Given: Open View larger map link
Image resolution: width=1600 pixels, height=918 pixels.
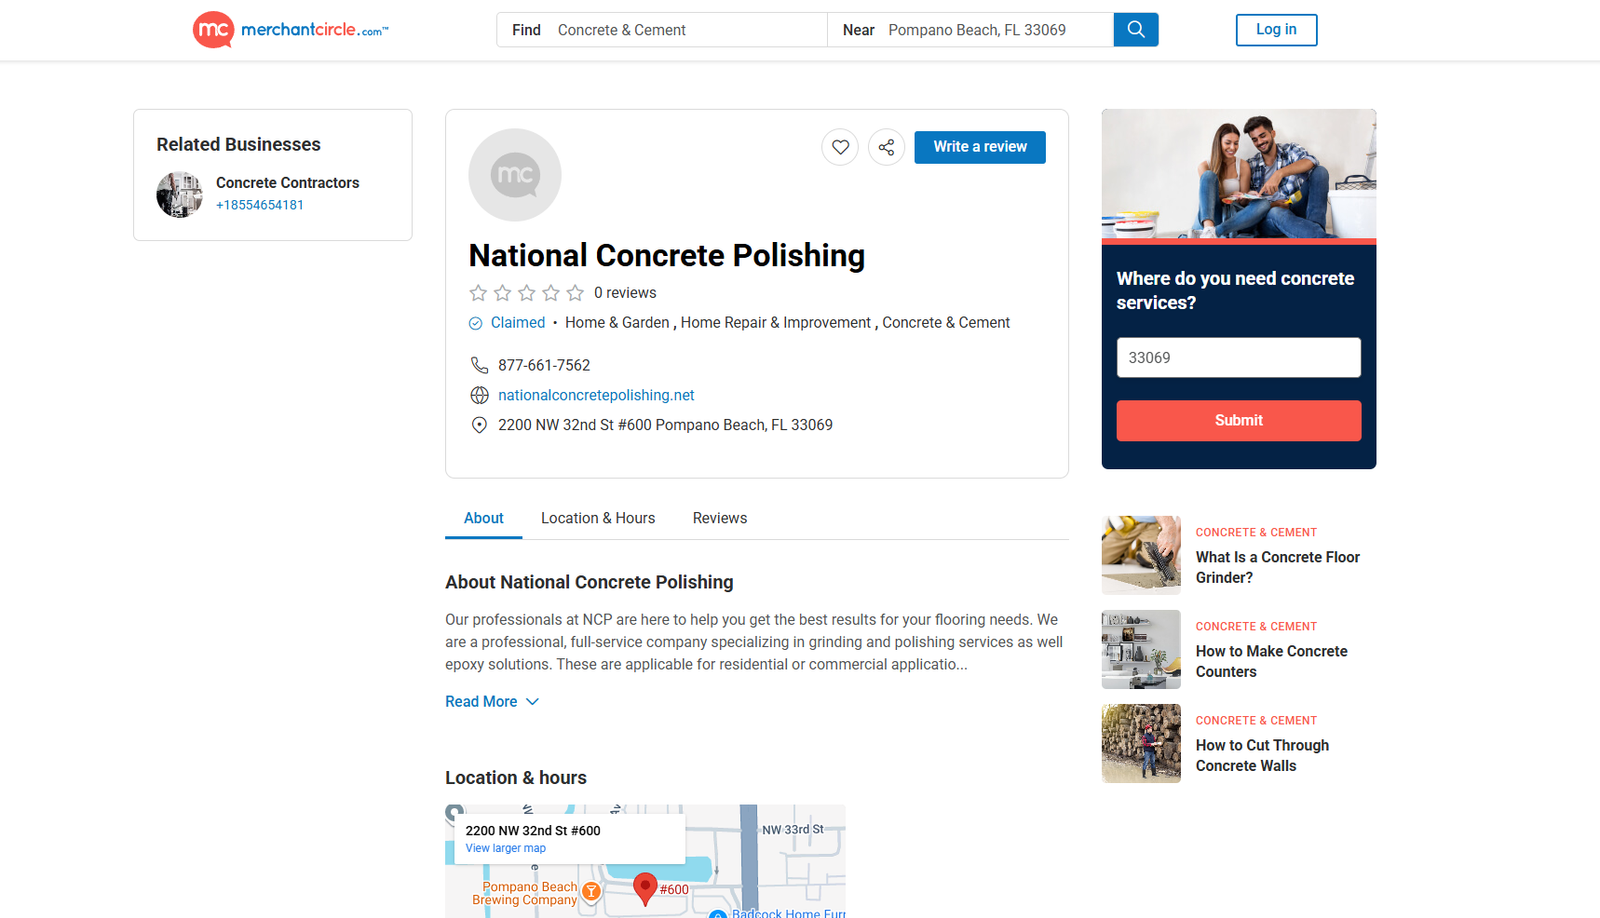Looking at the screenshot, I should 505,848.
